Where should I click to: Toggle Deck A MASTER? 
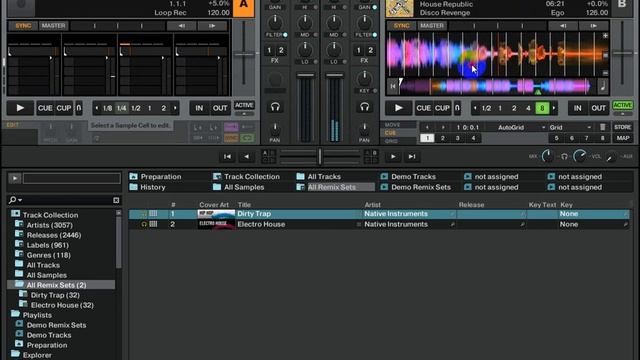[53, 26]
